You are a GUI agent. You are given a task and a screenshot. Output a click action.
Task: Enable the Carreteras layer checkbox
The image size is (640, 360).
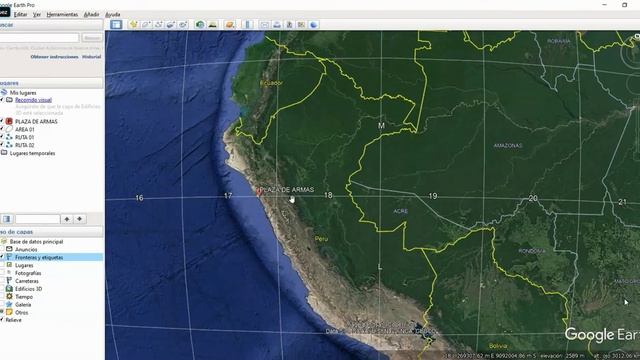[x=2, y=281]
